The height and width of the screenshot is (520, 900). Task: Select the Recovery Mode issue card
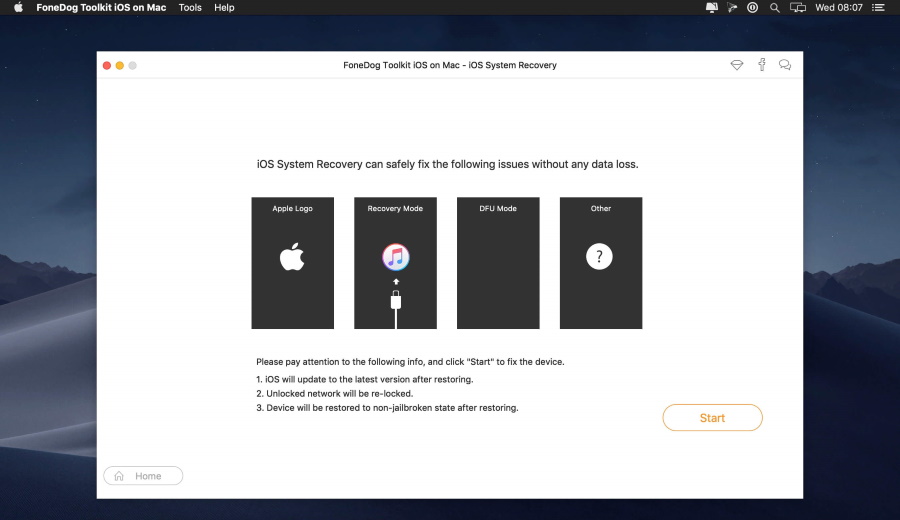tap(395, 263)
